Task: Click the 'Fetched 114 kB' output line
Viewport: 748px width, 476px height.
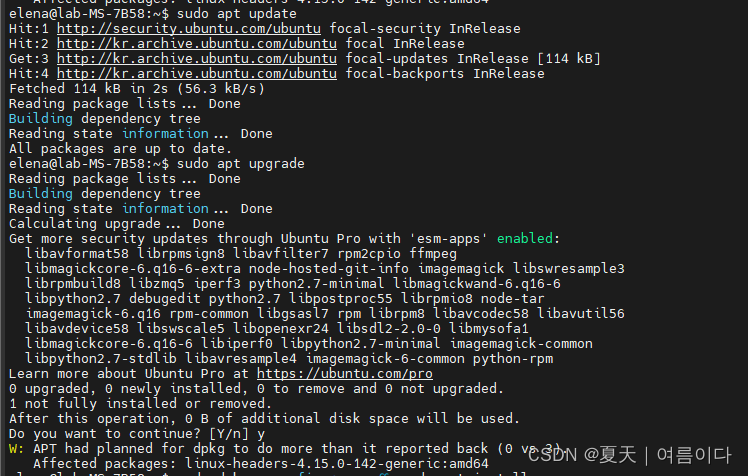Action: (136, 89)
